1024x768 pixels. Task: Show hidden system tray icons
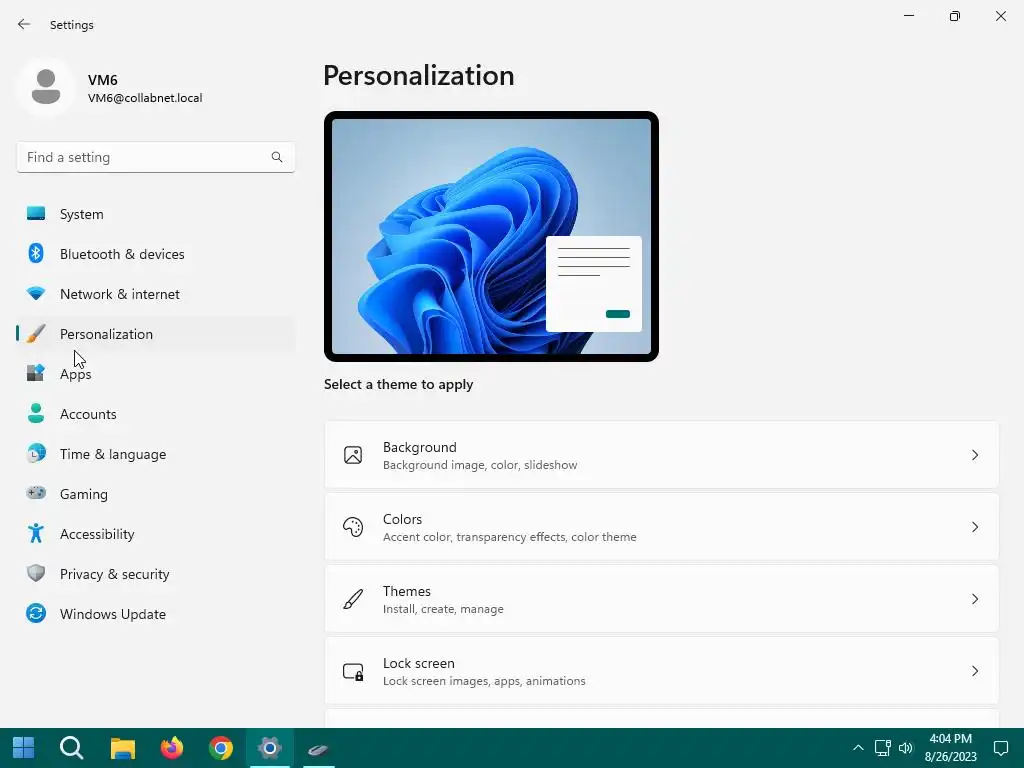pyautogui.click(x=858, y=748)
